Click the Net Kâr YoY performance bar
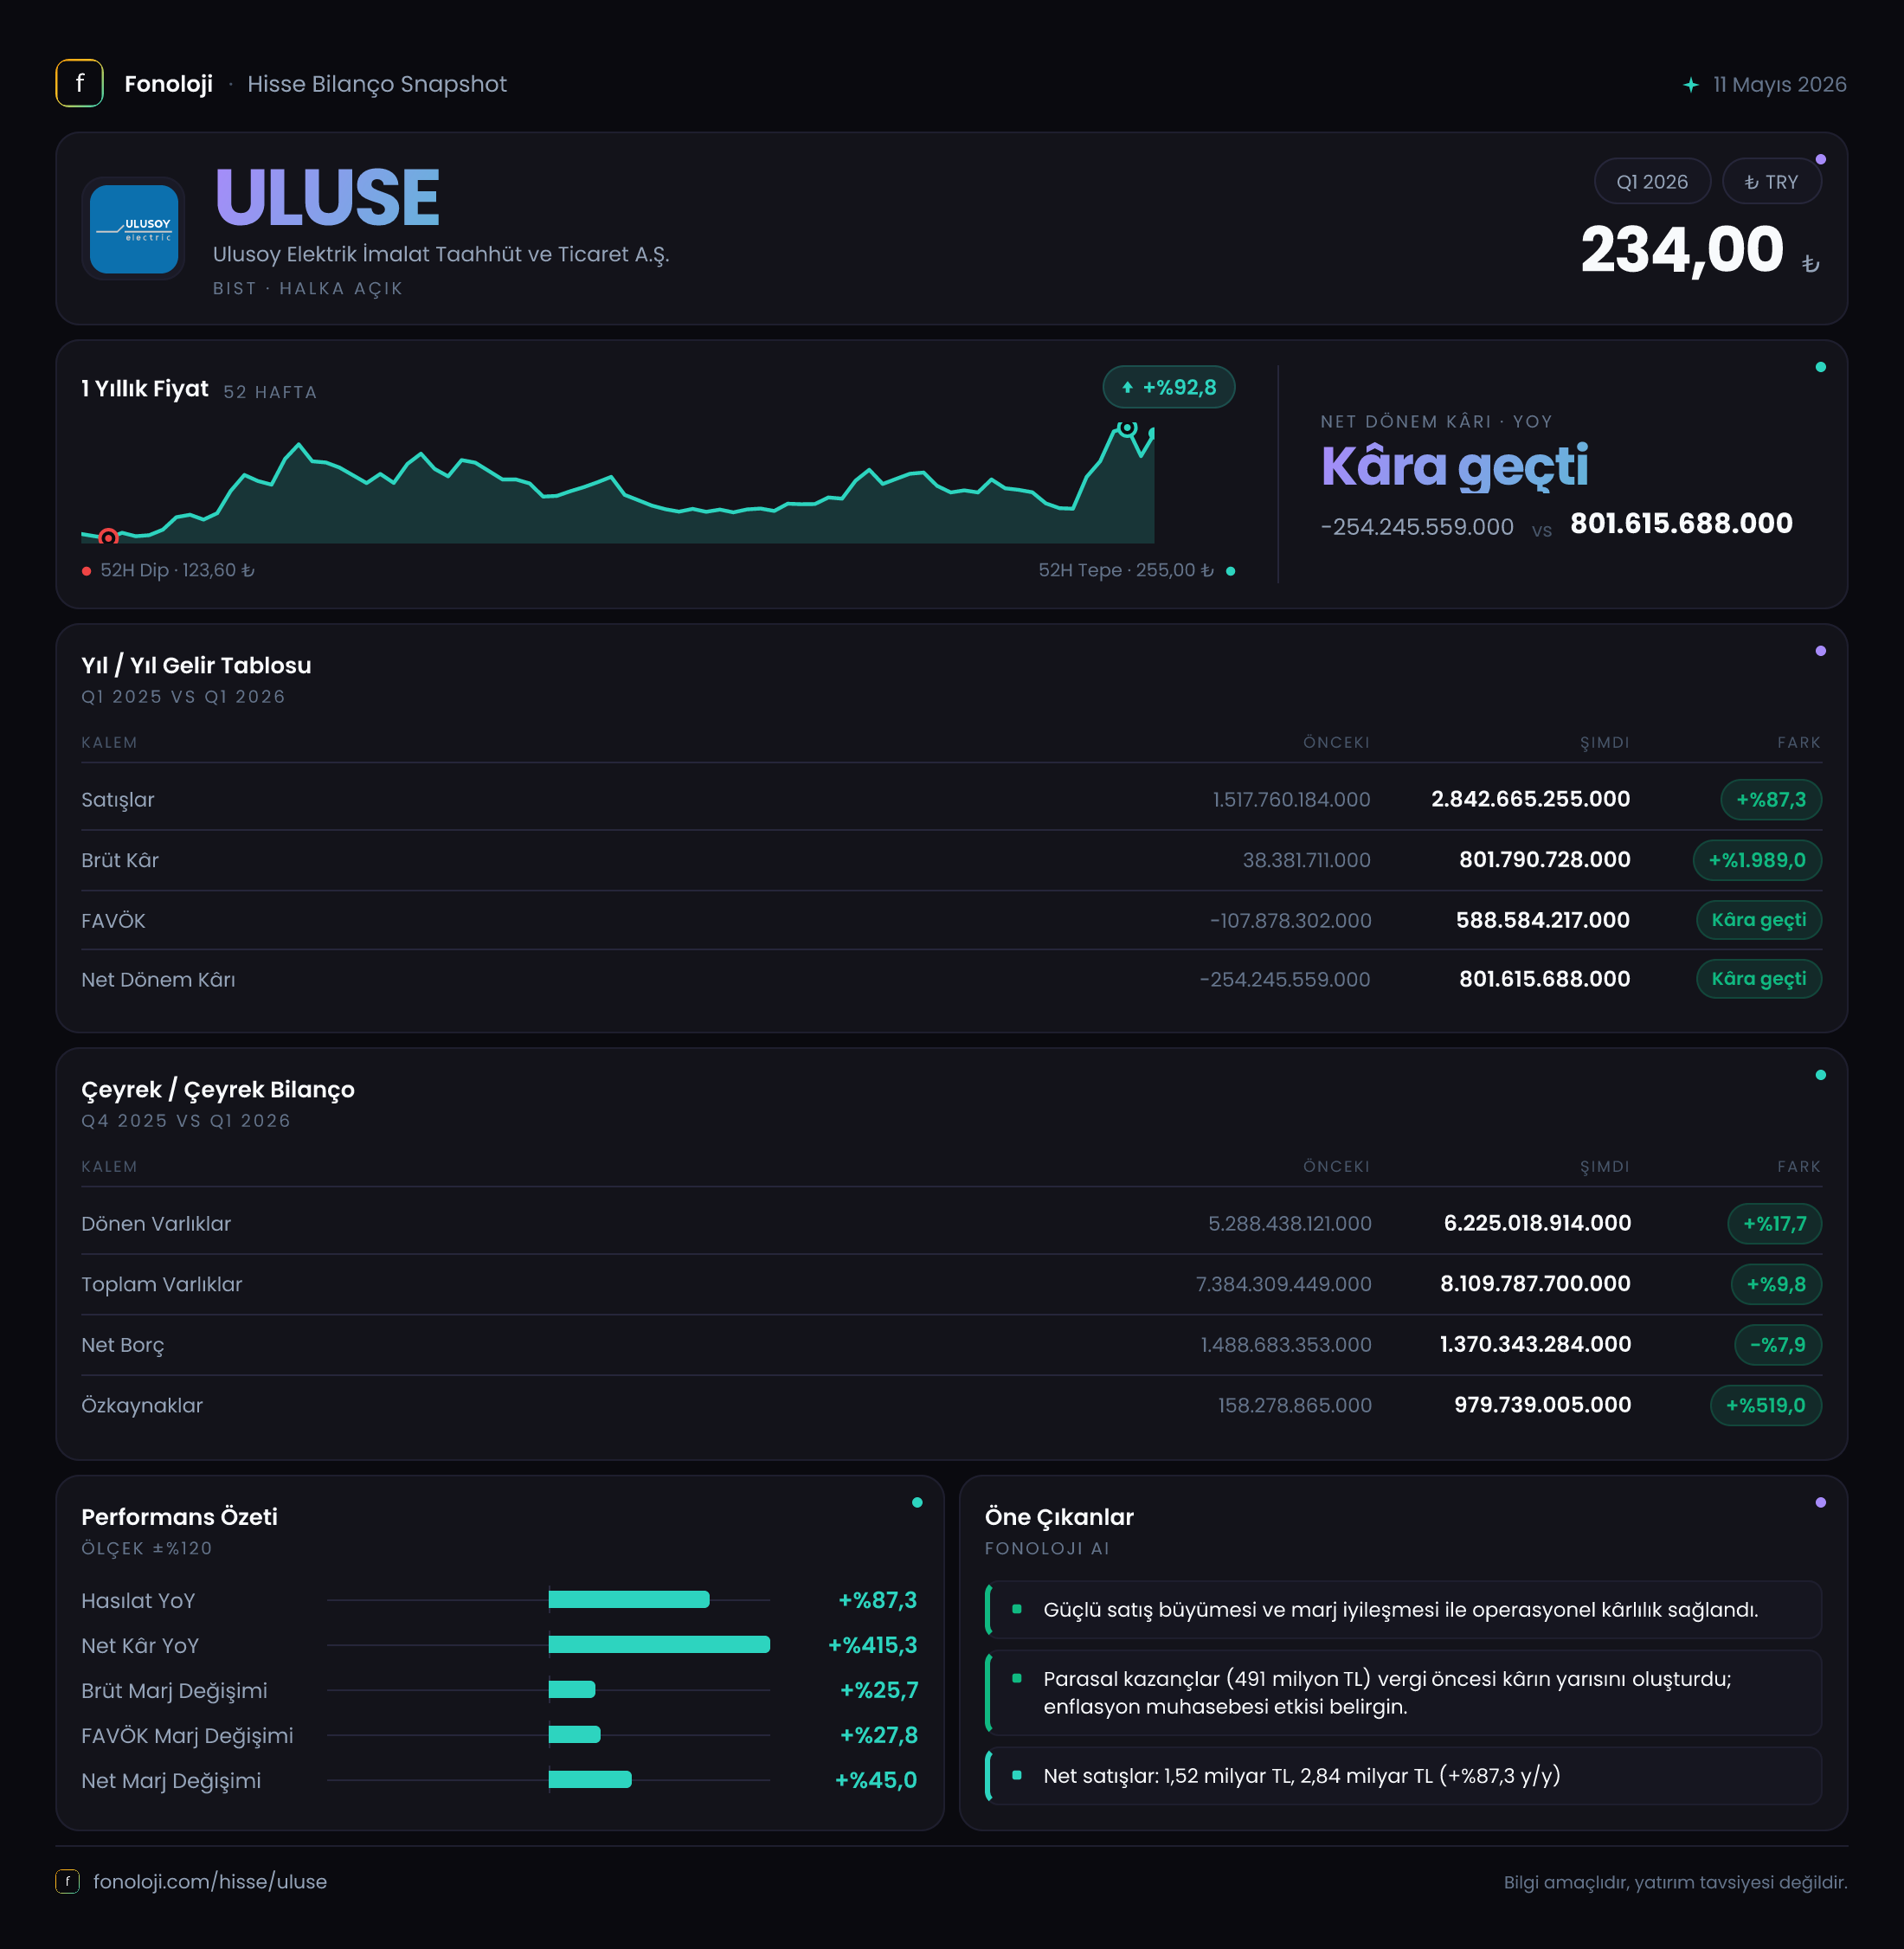Screen dimensions: 1904x1949 click(659, 1645)
